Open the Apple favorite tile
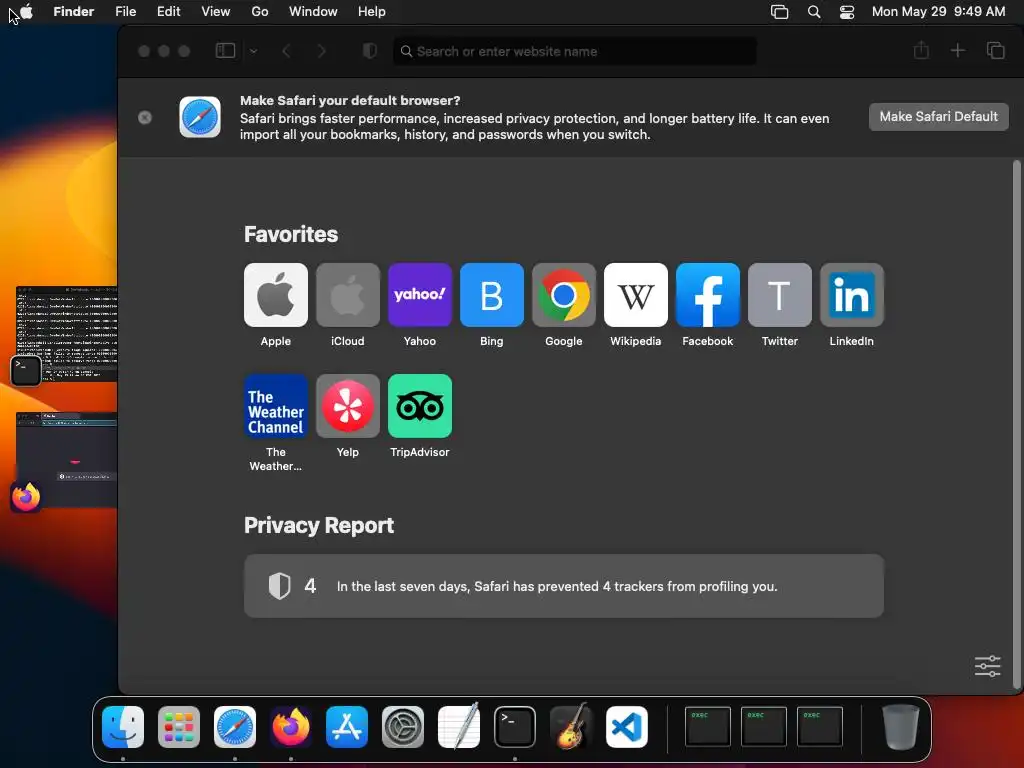This screenshot has height=768, width=1024. coord(276,295)
